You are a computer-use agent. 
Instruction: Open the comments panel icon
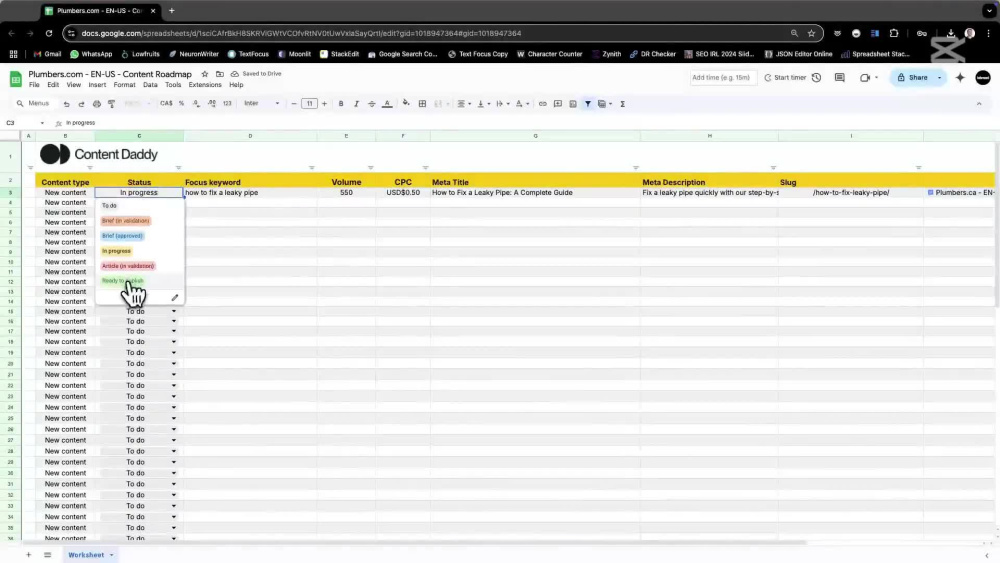coord(839,78)
